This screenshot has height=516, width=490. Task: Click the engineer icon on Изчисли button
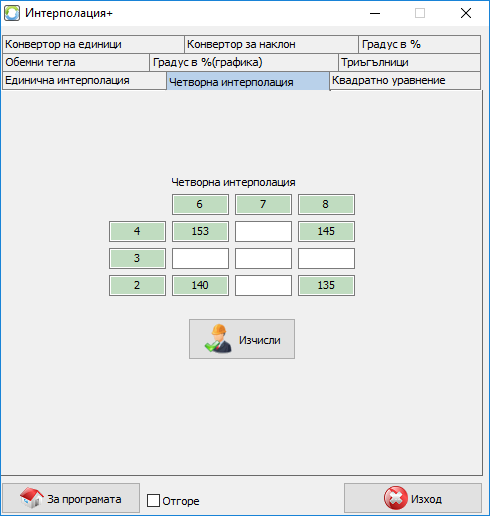click(218, 339)
